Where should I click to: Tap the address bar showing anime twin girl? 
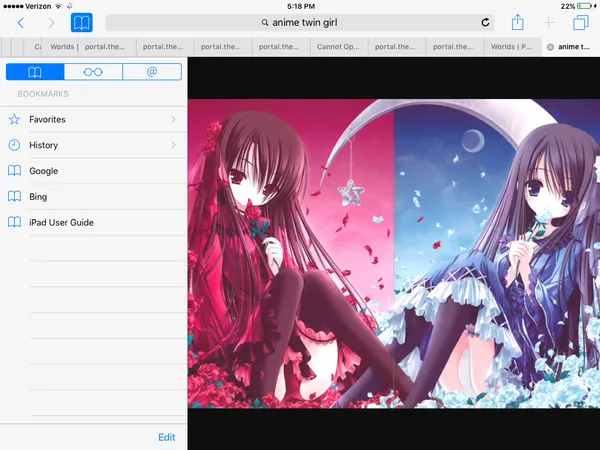(x=300, y=23)
